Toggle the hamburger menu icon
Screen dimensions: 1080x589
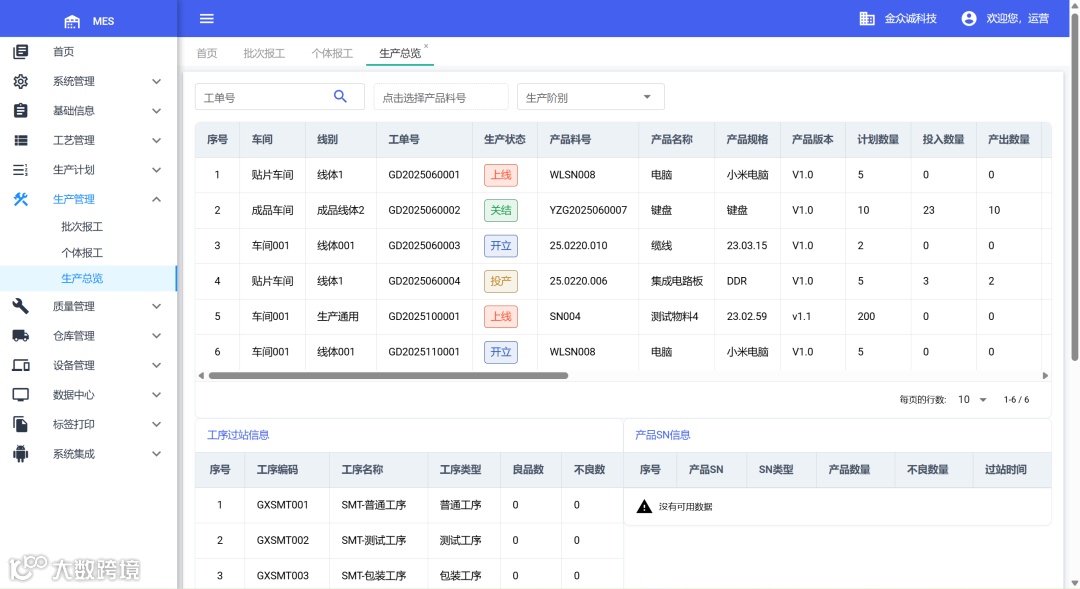(x=207, y=19)
